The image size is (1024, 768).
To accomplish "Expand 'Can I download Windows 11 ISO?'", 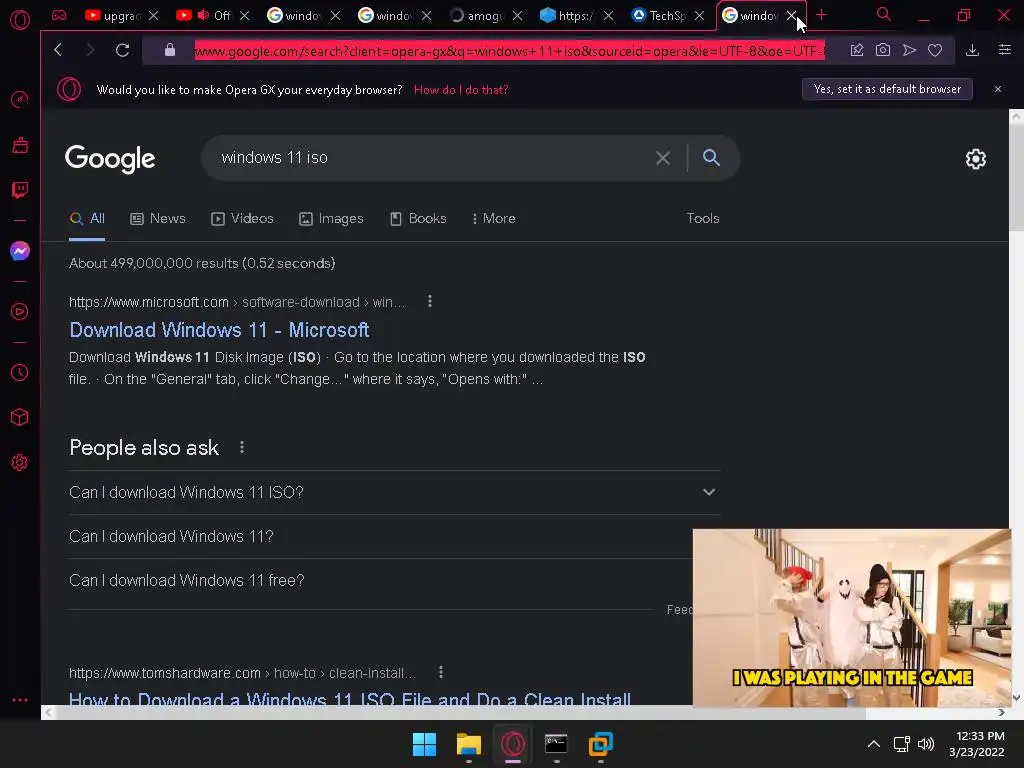I will (394, 492).
